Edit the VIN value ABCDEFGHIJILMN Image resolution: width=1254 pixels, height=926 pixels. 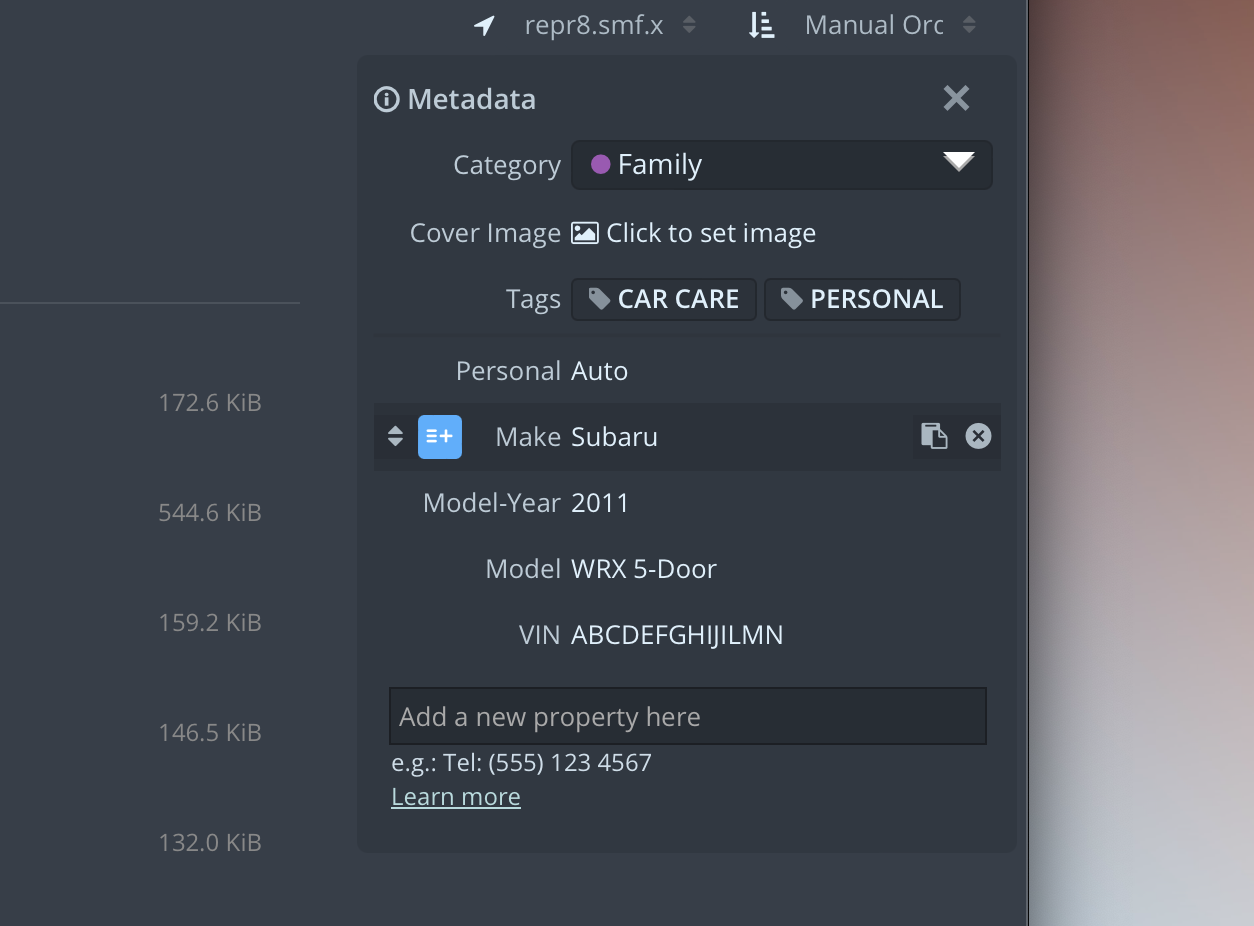(x=677, y=635)
